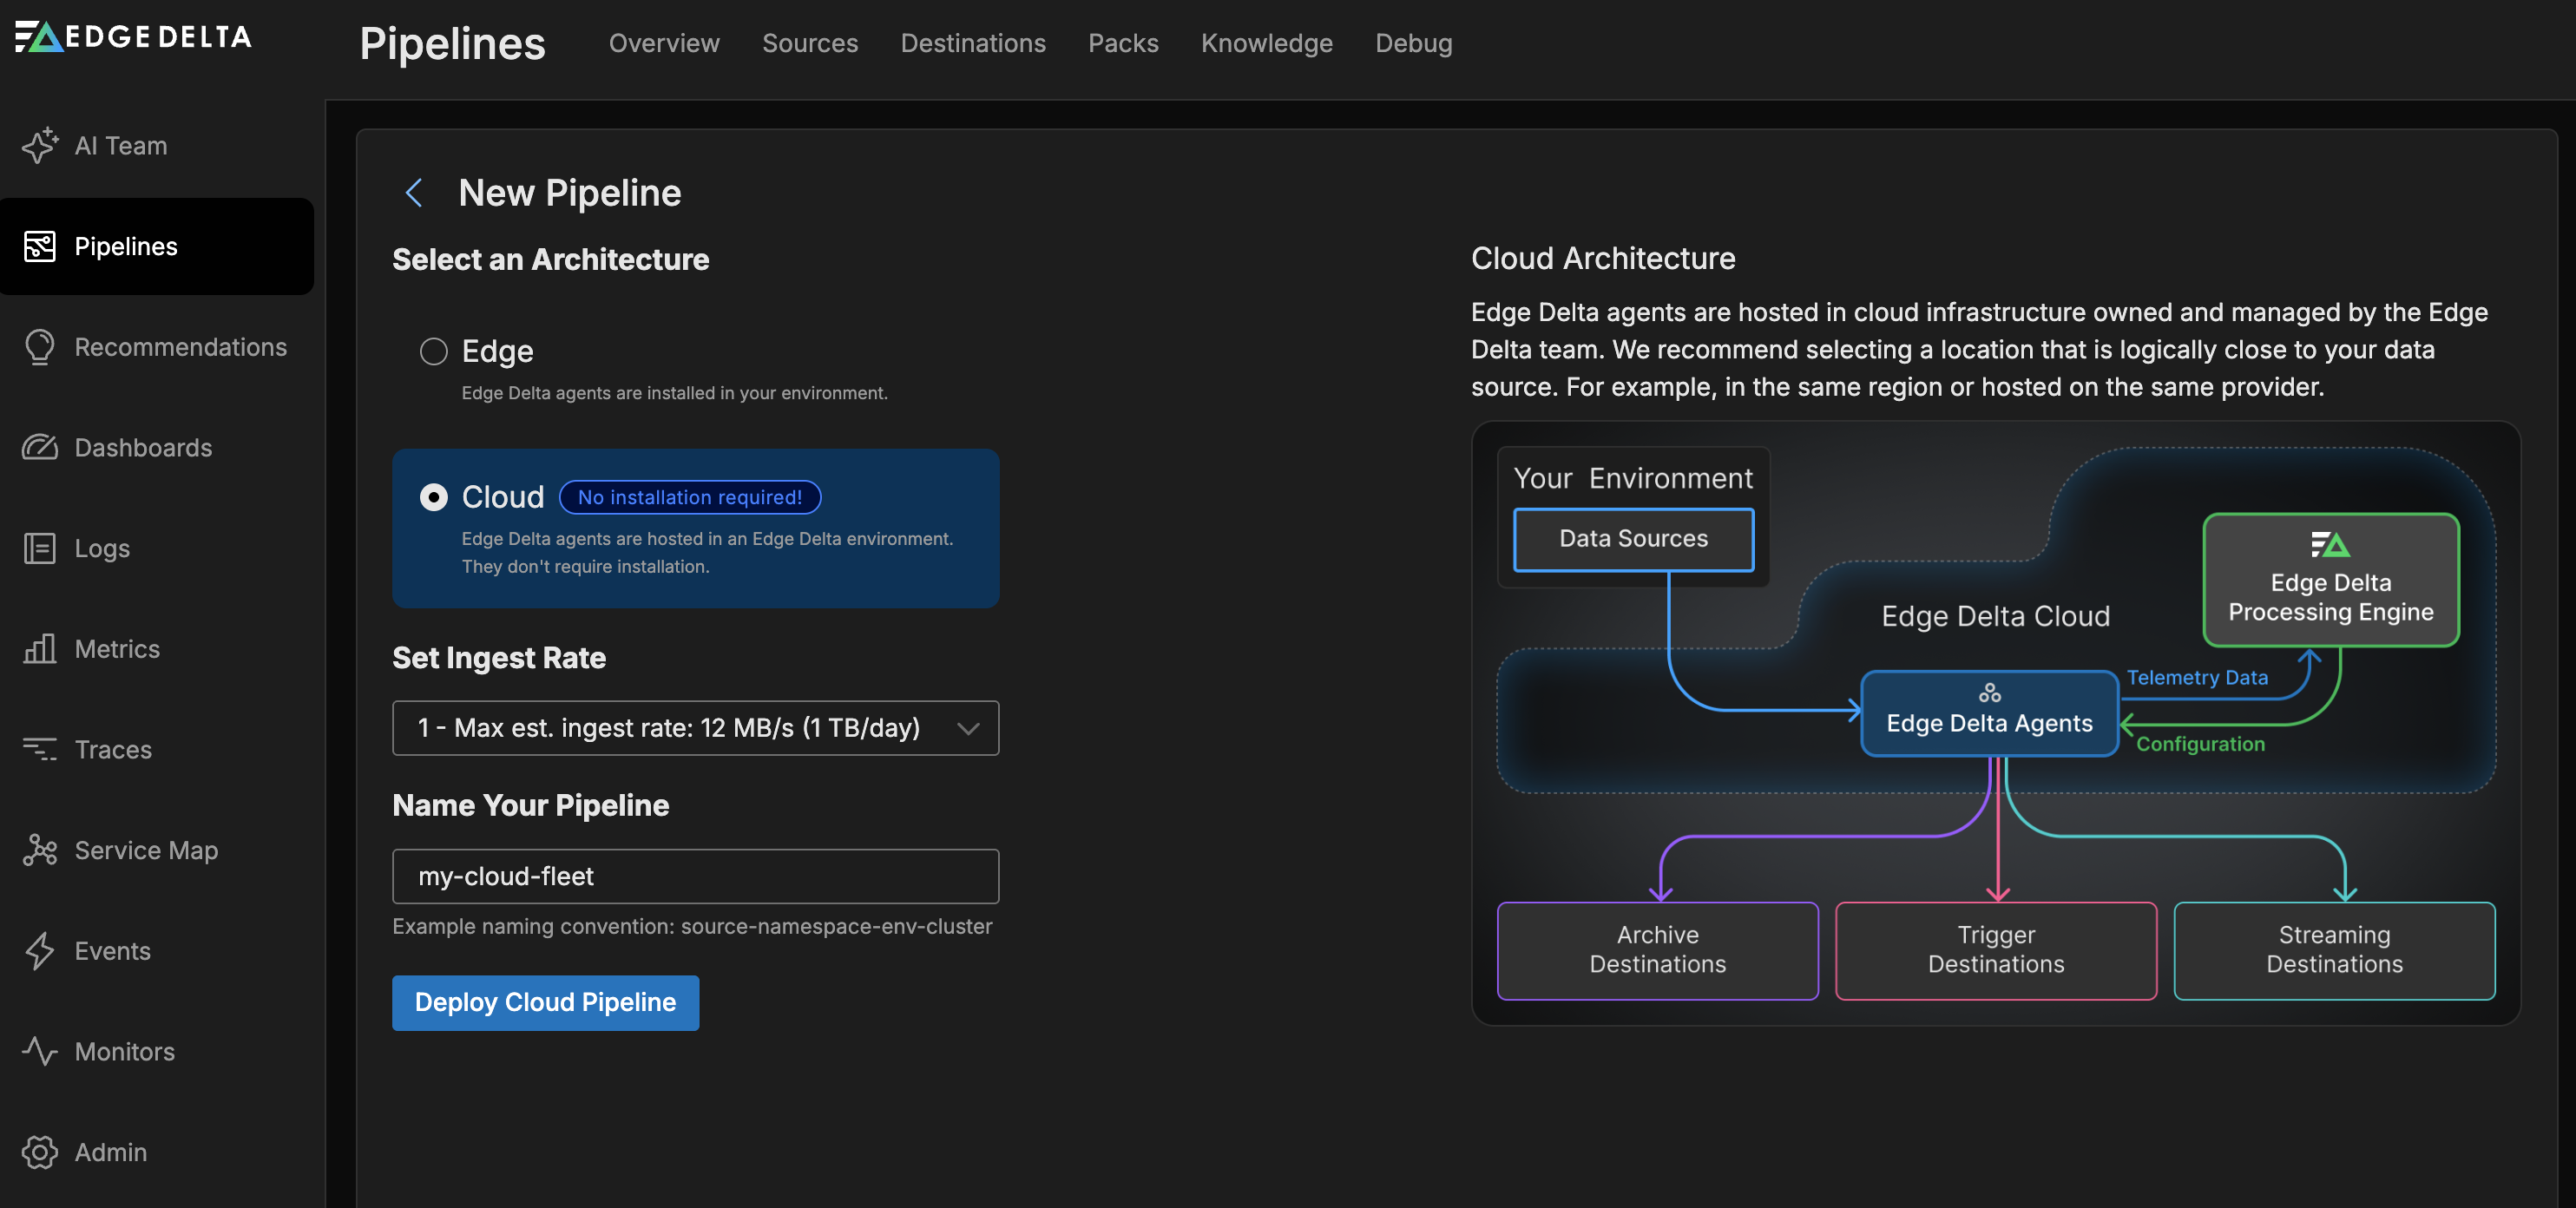
Task: Click the back chevron beside New Pipeline
Action: pos(414,193)
